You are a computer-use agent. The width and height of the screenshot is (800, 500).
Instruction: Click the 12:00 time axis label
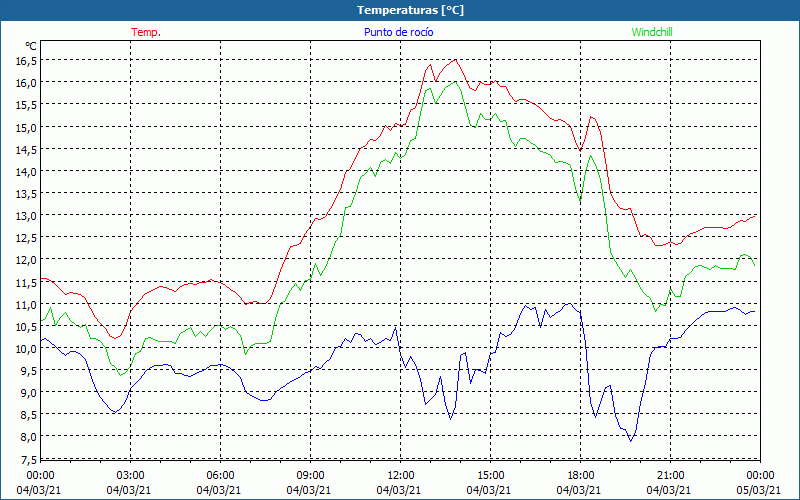click(x=401, y=475)
